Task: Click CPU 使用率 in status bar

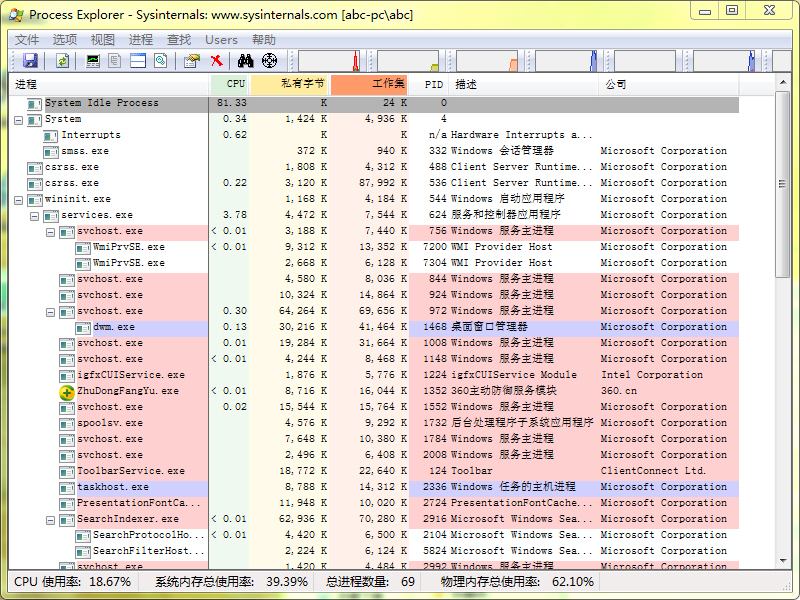Action: pyautogui.click(x=72, y=582)
